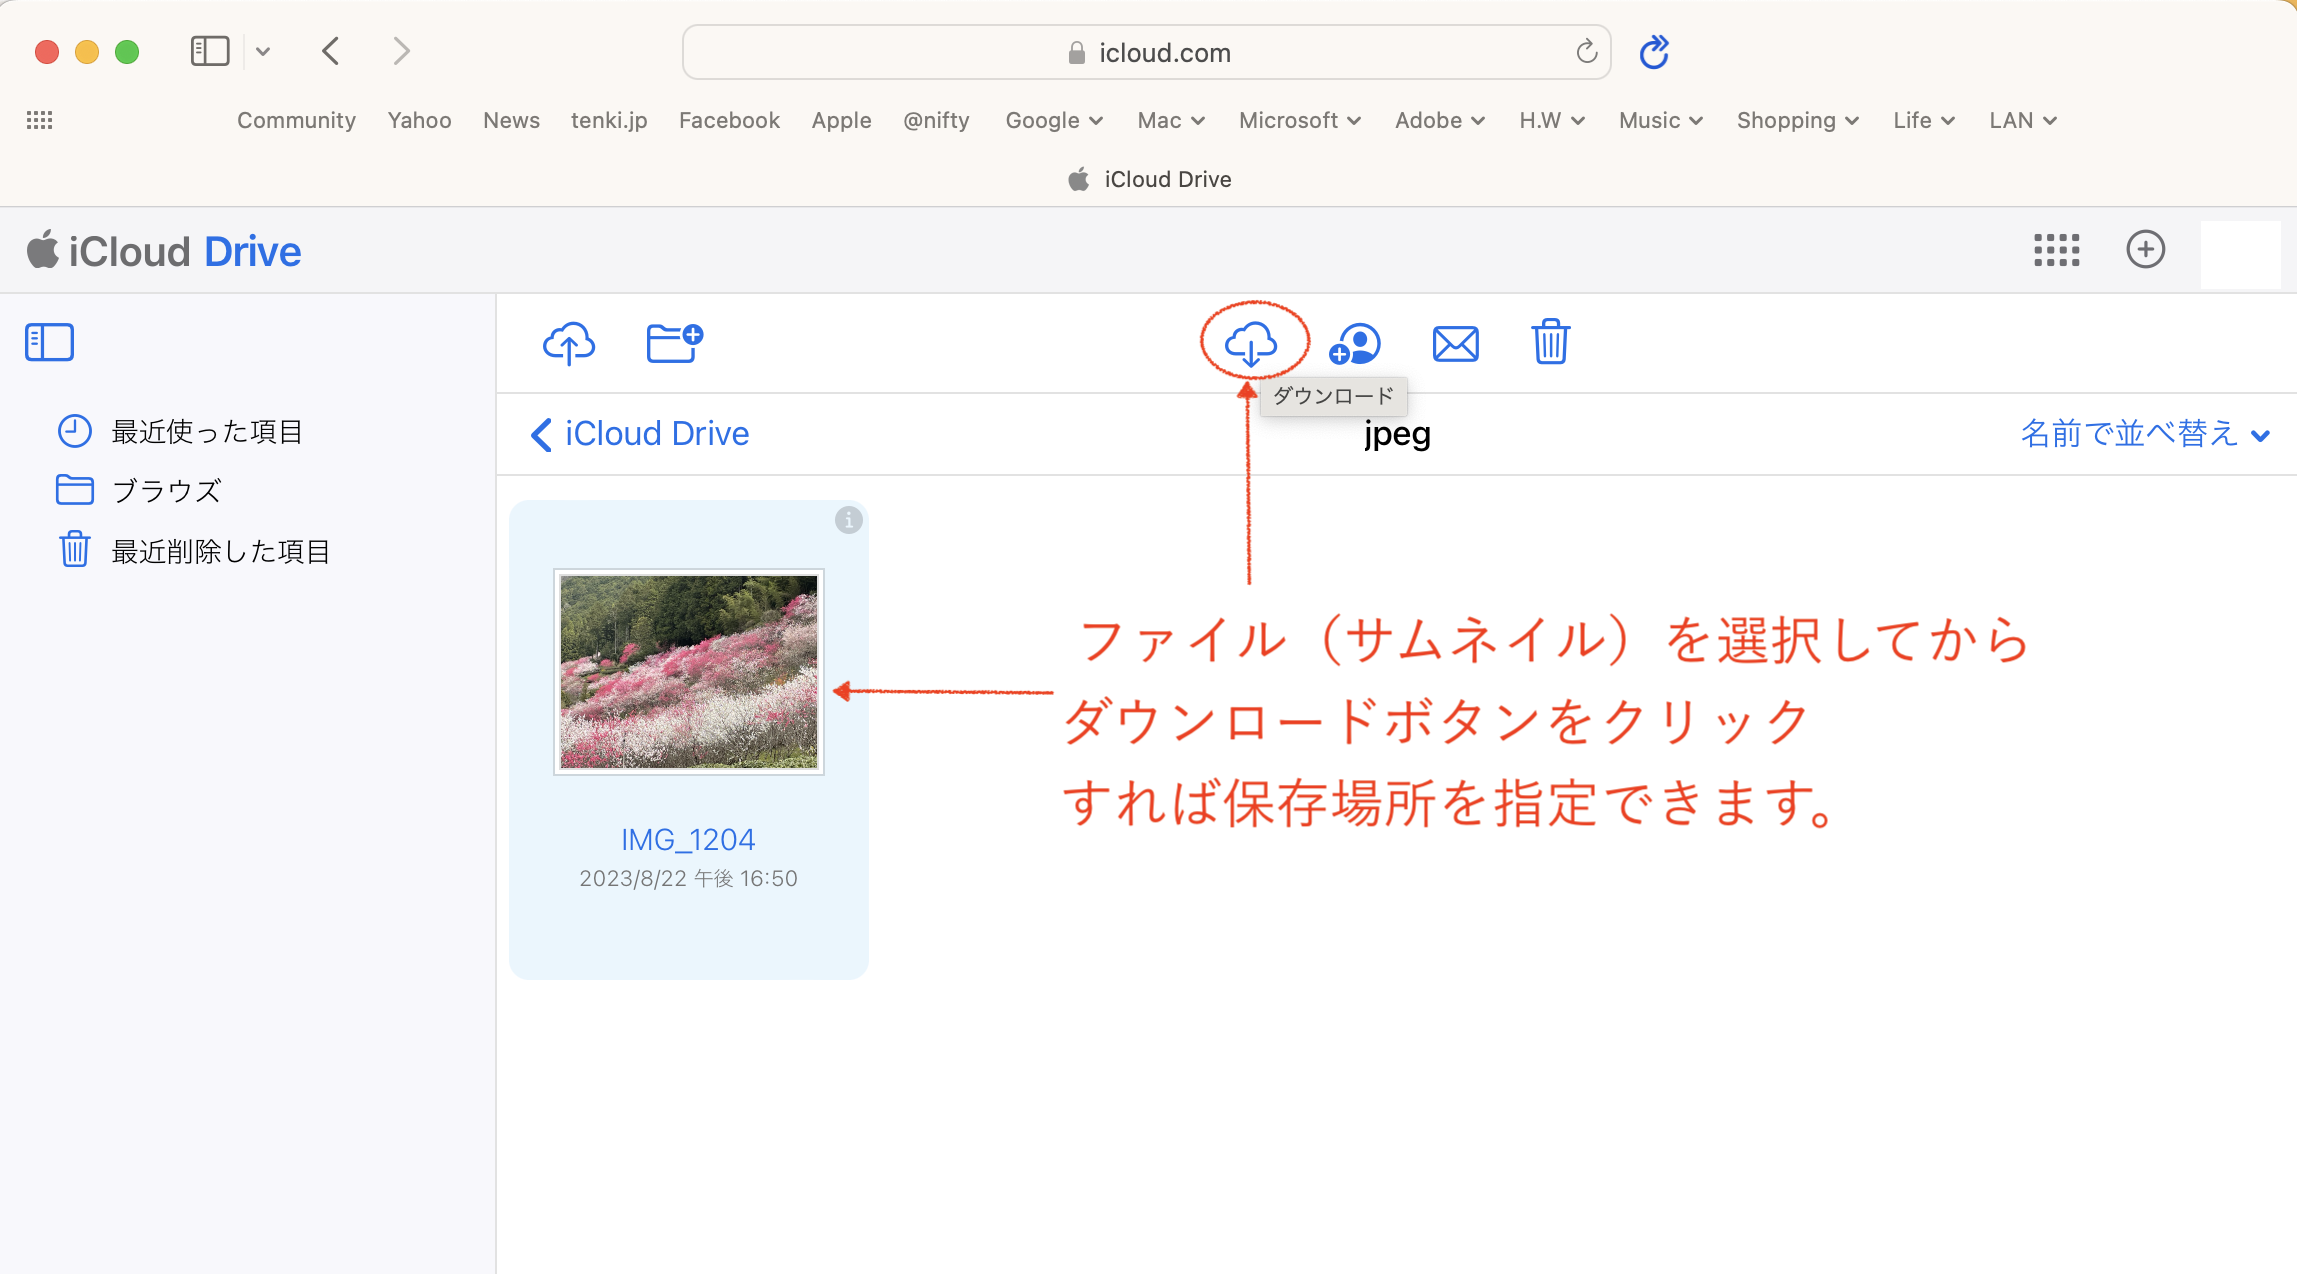2297x1274 pixels.
Task: Expand the sort-by-name dropdown (名前で並べ替え)
Action: pyautogui.click(x=2144, y=434)
